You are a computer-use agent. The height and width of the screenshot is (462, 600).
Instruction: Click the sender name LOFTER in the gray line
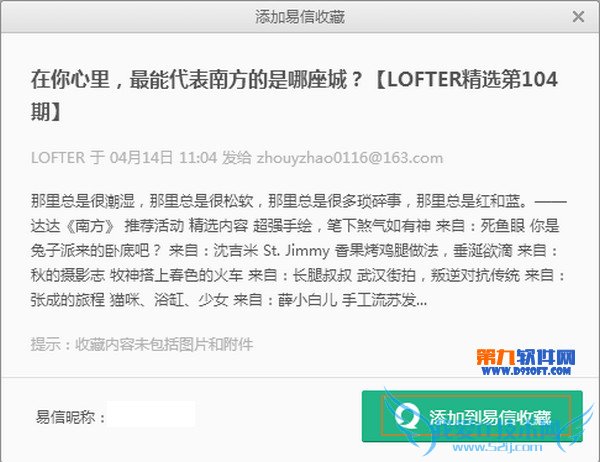click(58, 158)
